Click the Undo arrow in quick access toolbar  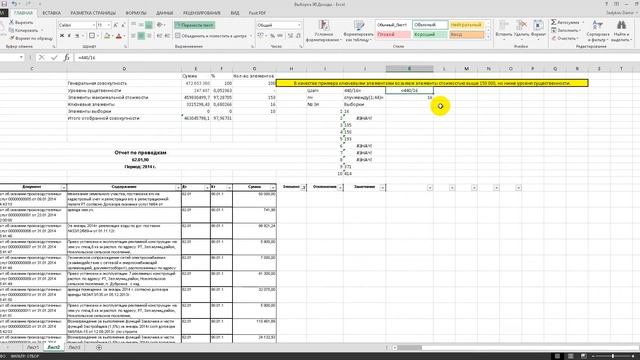14,4
